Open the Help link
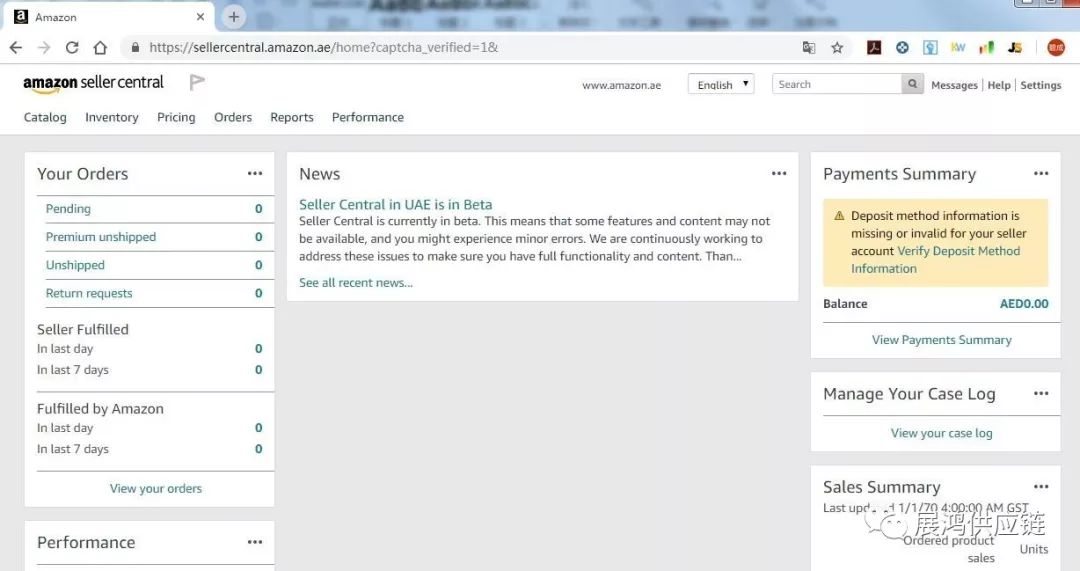Viewport: 1080px width, 571px height. point(999,85)
